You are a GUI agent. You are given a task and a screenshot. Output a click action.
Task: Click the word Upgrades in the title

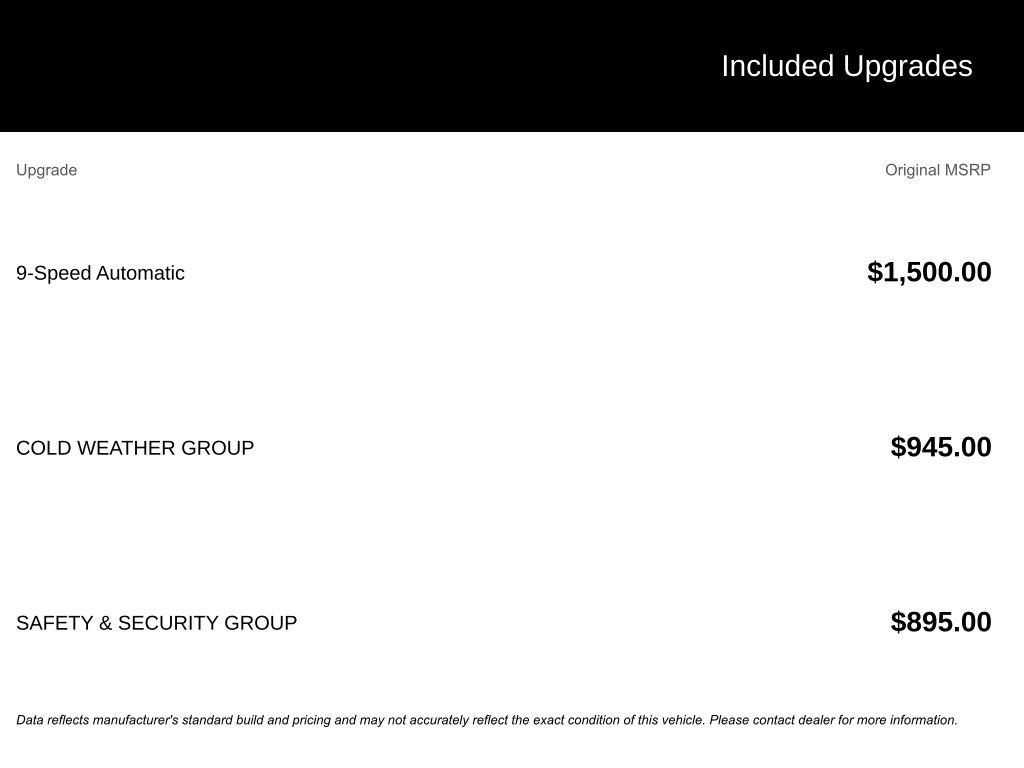tap(907, 66)
